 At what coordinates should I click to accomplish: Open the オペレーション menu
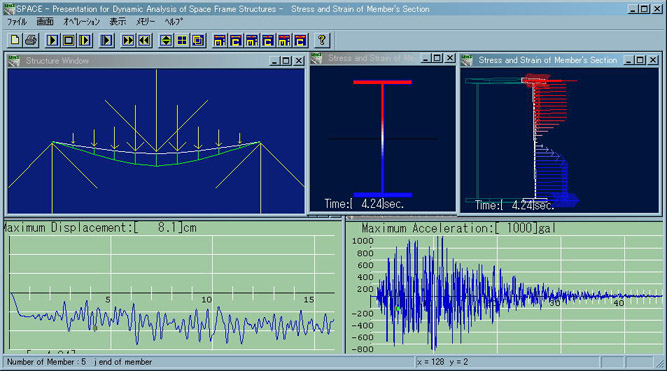81,21
